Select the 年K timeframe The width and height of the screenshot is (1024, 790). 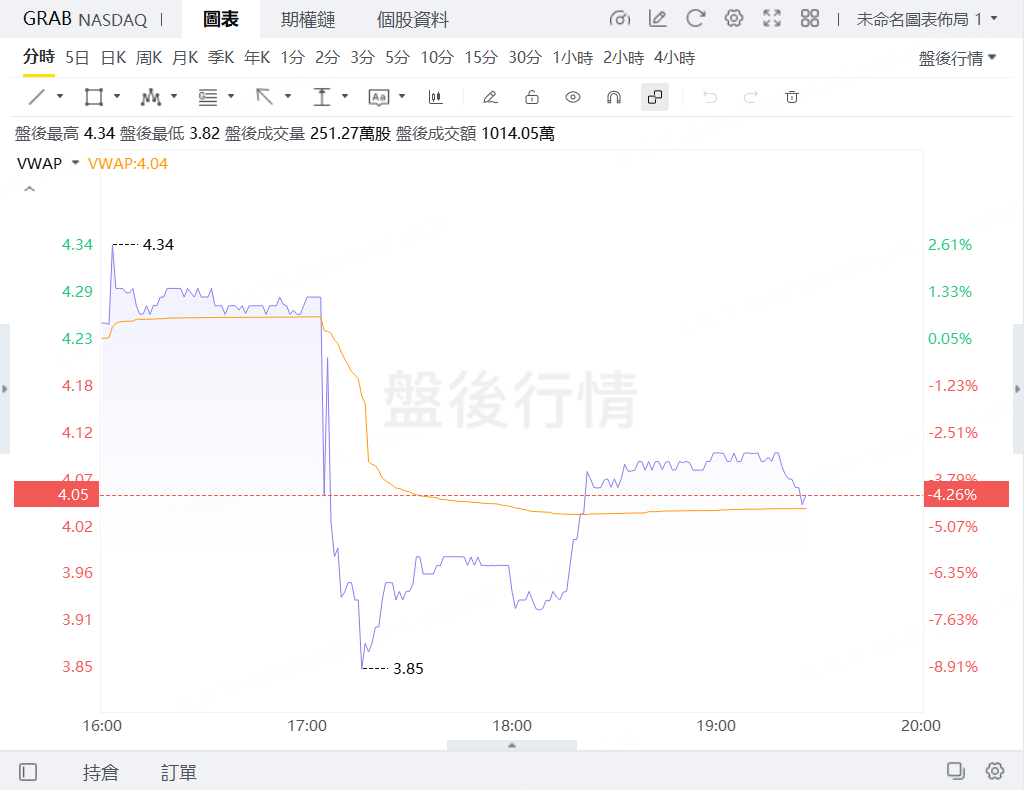click(x=257, y=58)
